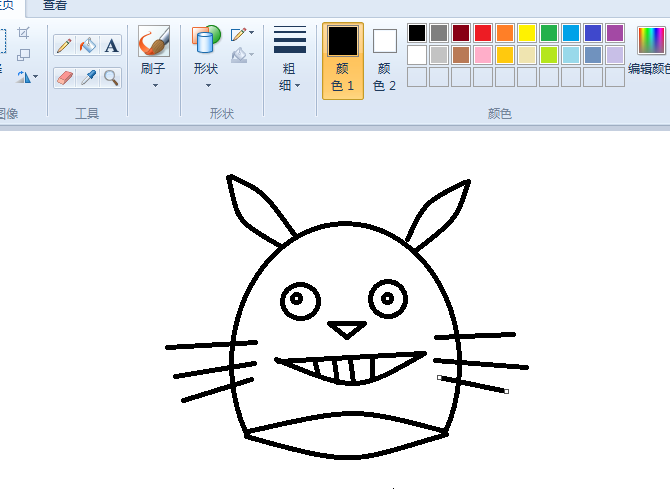Screen dimensions: 670x491
Task: Click the line's left endpoint handle on canvas
Action: click(439, 377)
